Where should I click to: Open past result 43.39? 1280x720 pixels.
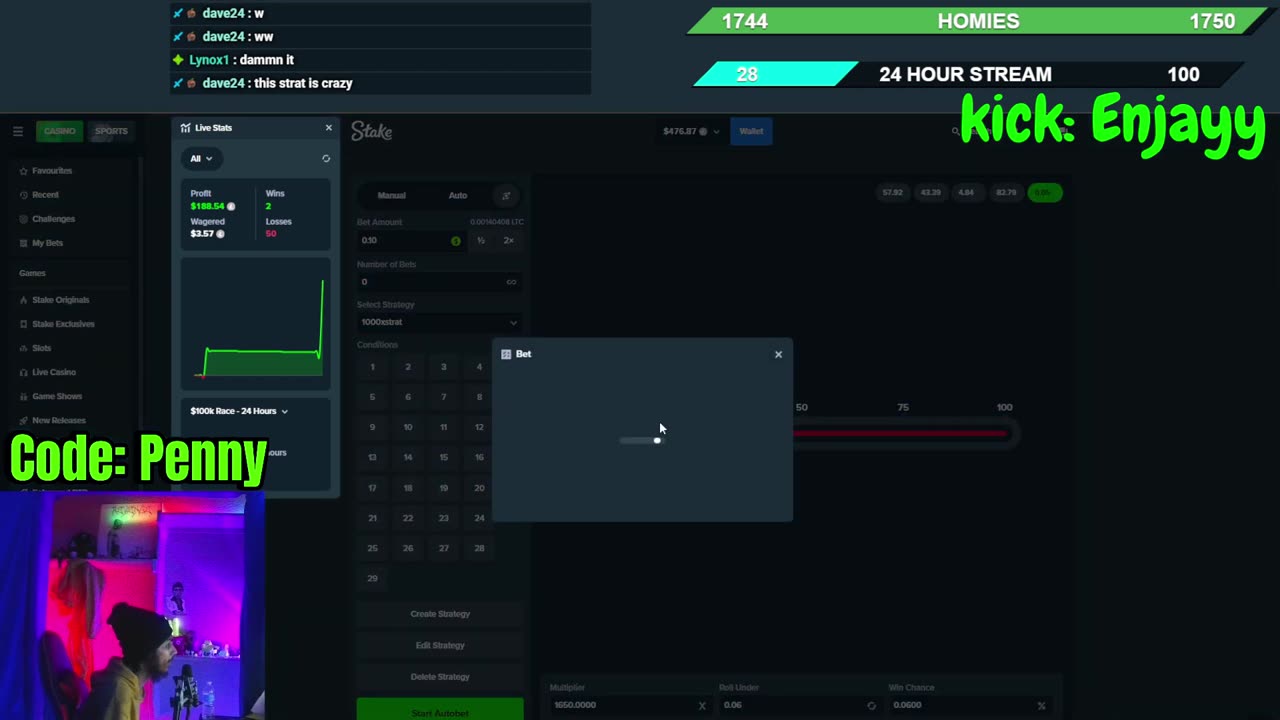930,193
